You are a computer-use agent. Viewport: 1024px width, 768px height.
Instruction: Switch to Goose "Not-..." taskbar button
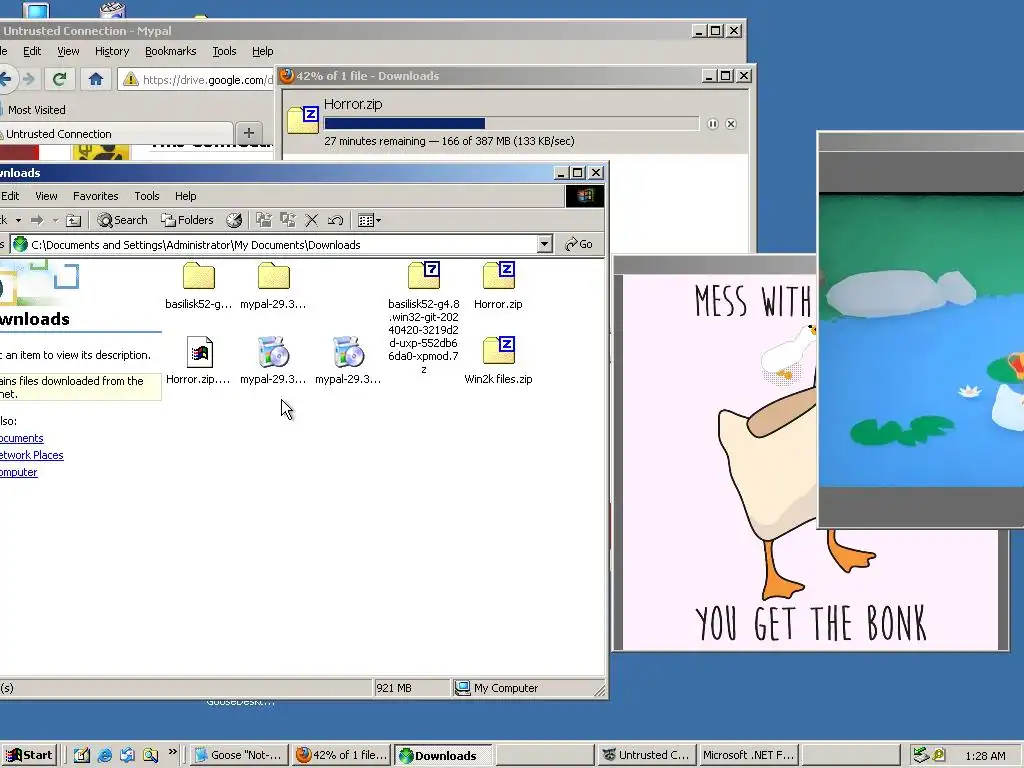pos(239,755)
